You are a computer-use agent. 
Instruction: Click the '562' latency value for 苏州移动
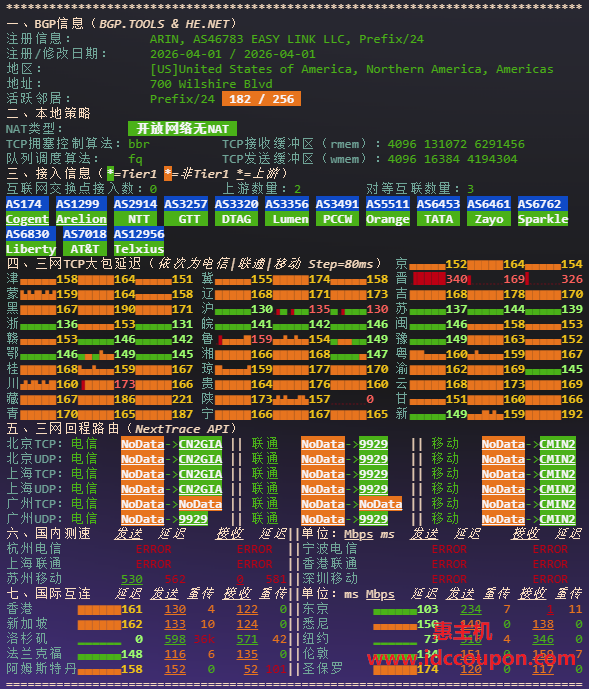point(175,579)
